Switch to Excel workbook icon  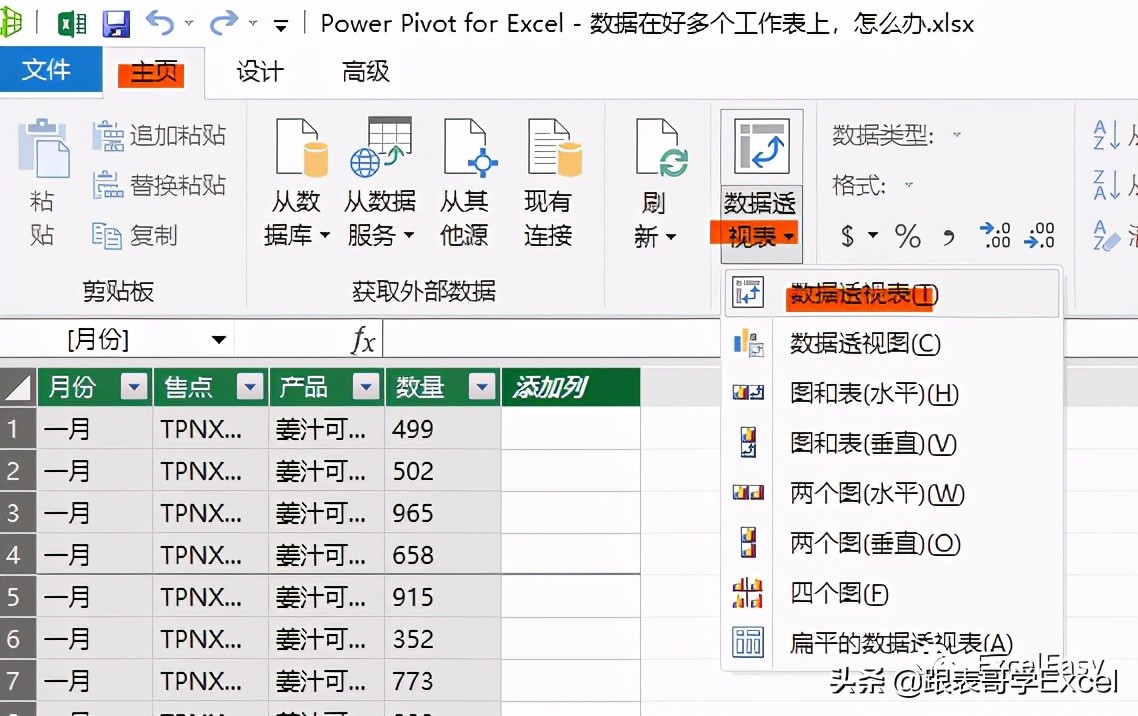[72, 23]
